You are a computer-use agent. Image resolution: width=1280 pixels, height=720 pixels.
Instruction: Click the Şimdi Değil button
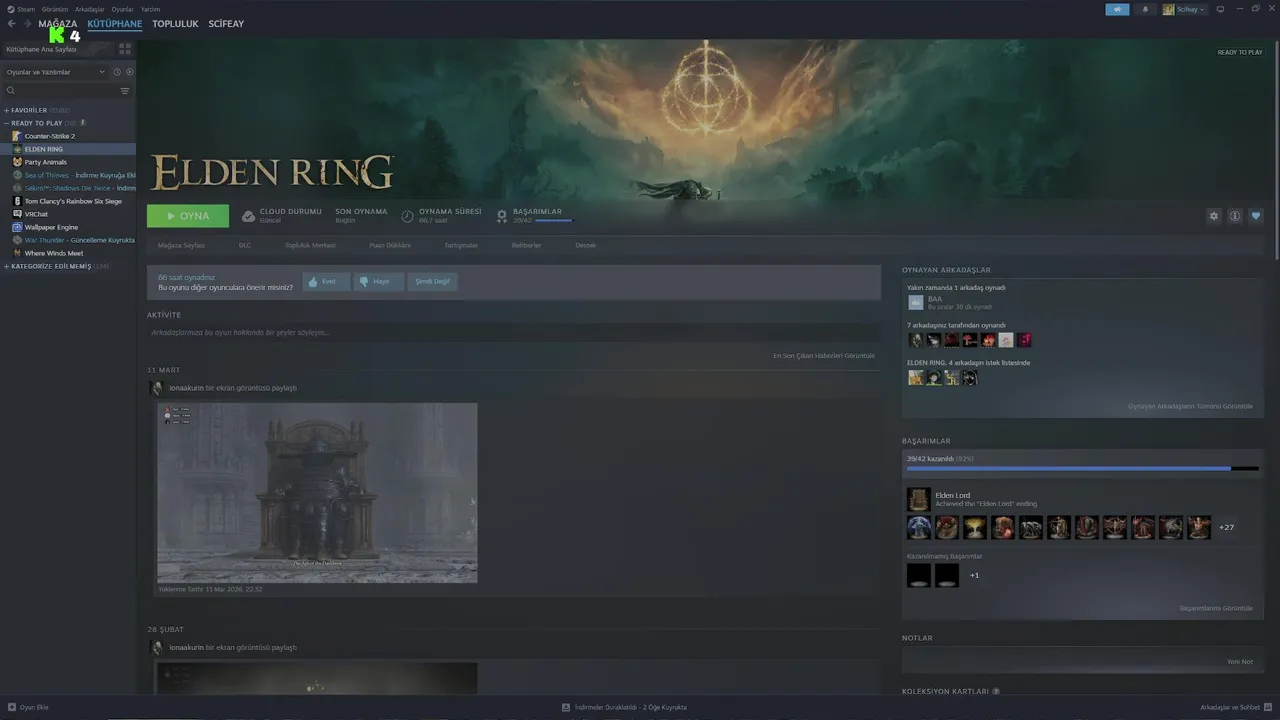(432, 281)
